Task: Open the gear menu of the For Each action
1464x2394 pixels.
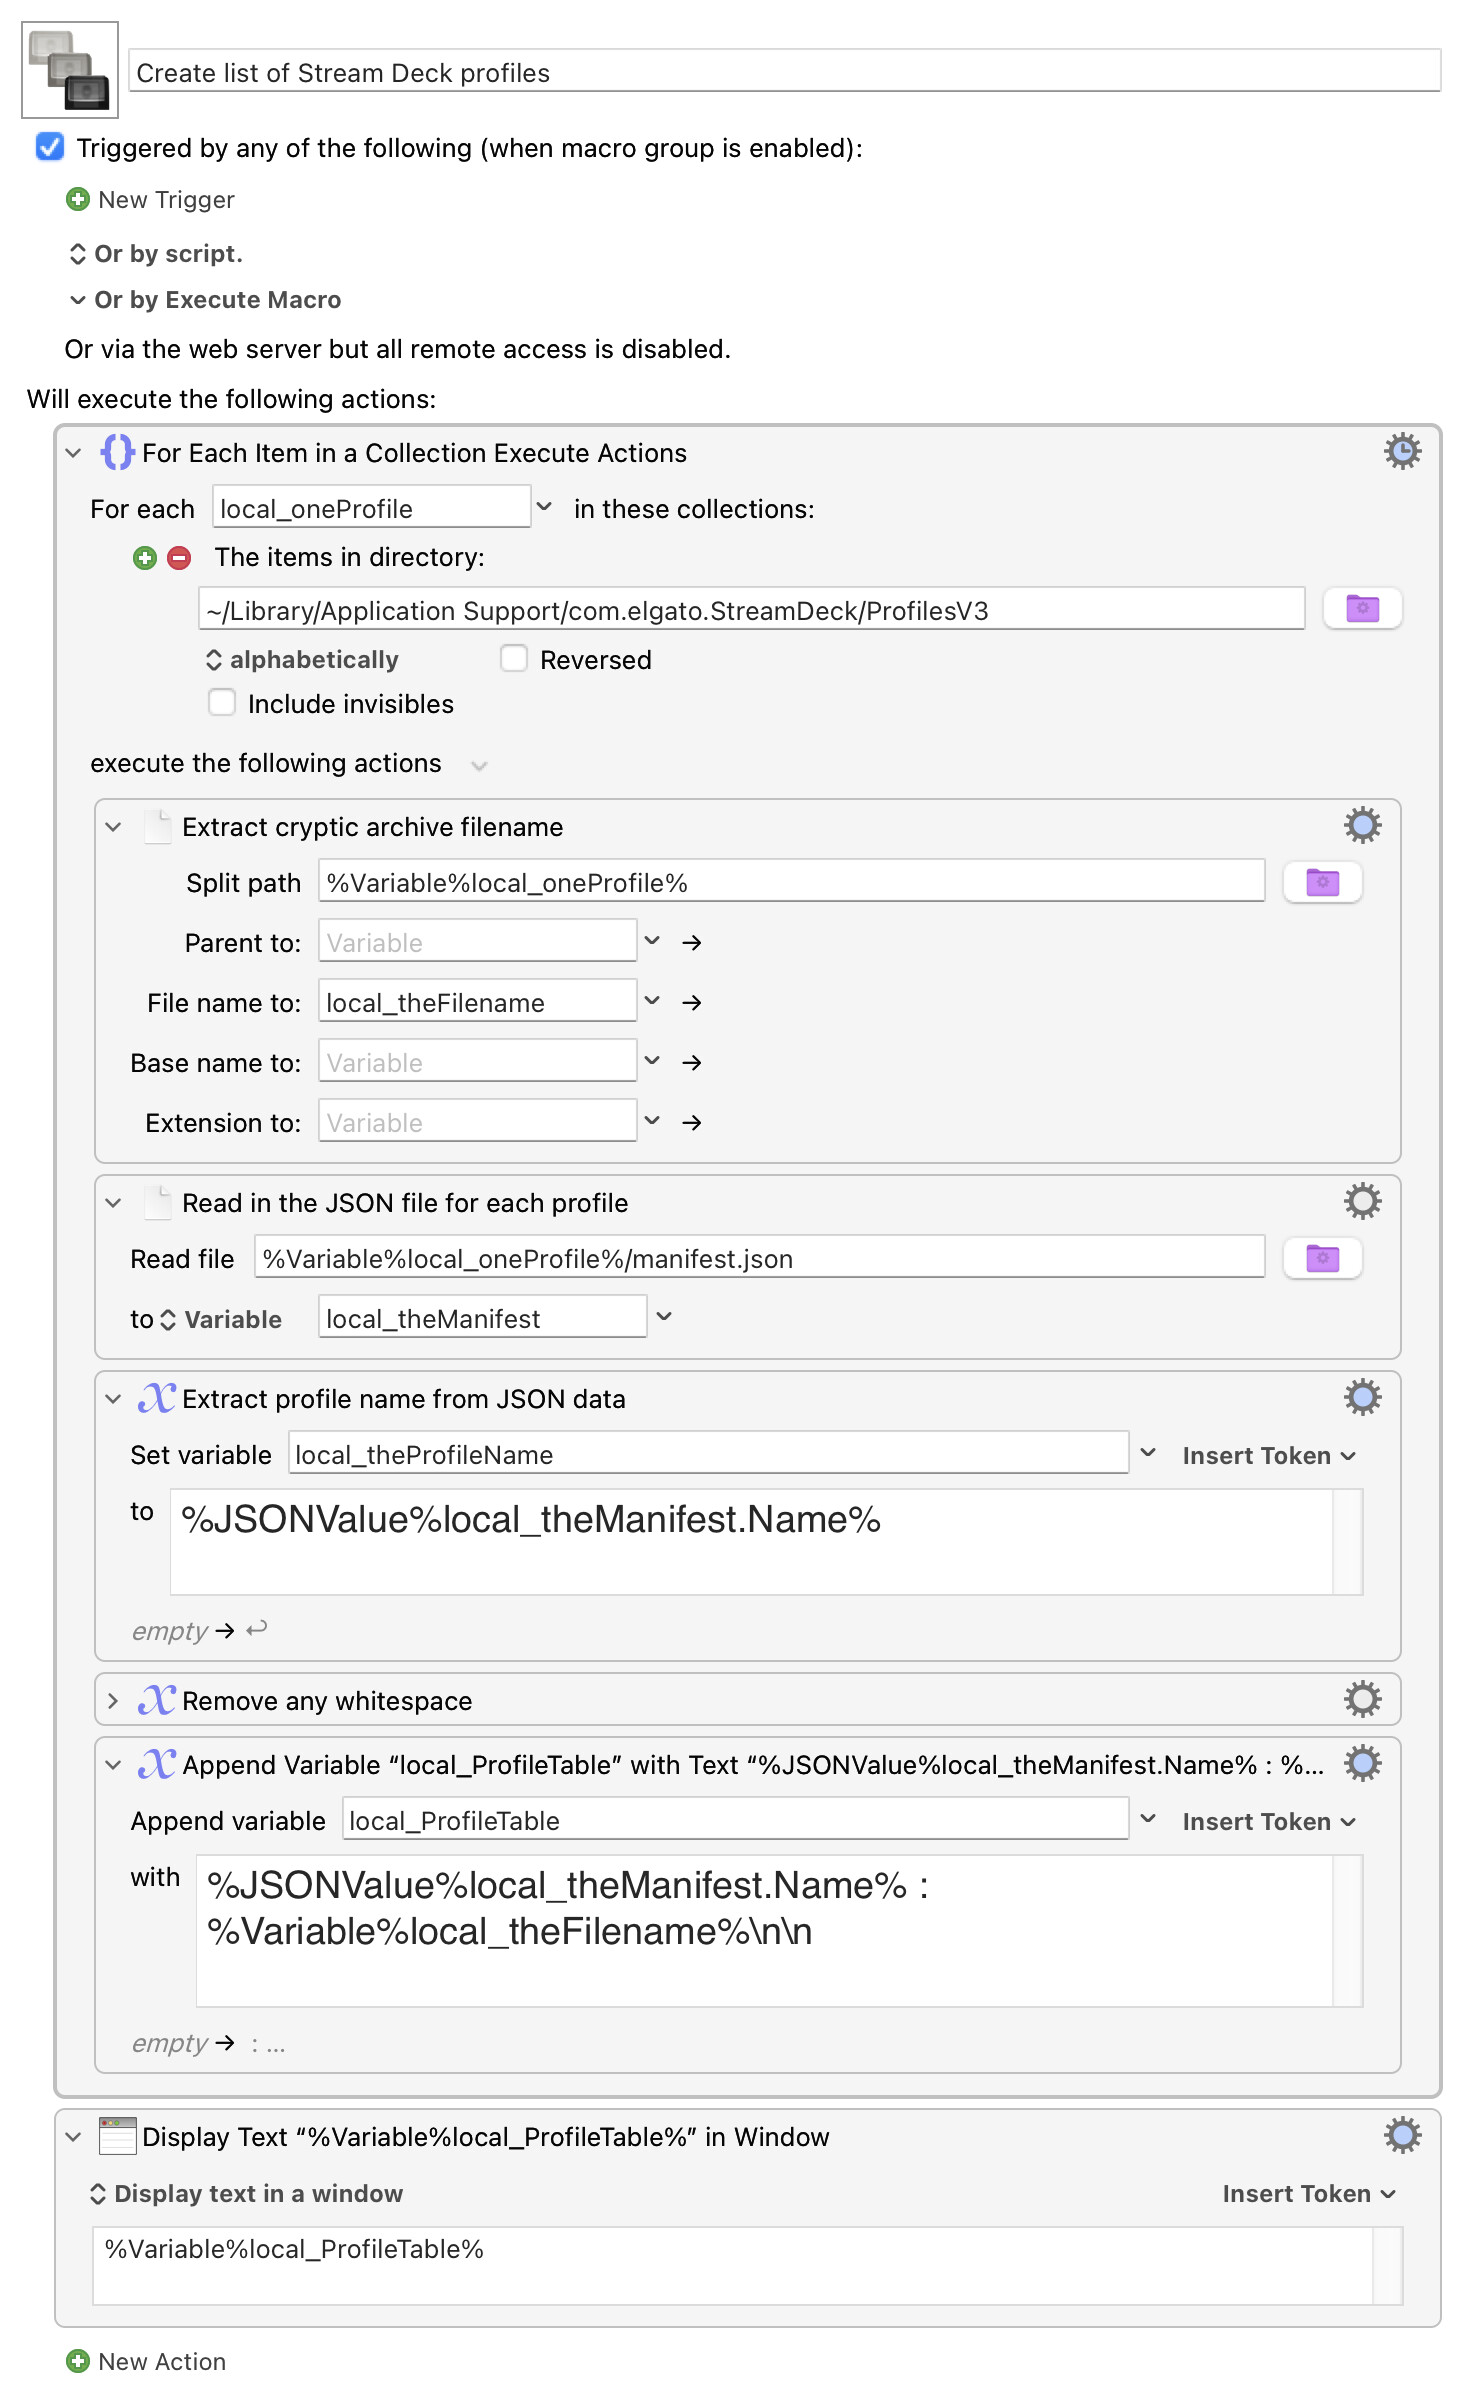Action: [1402, 452]
